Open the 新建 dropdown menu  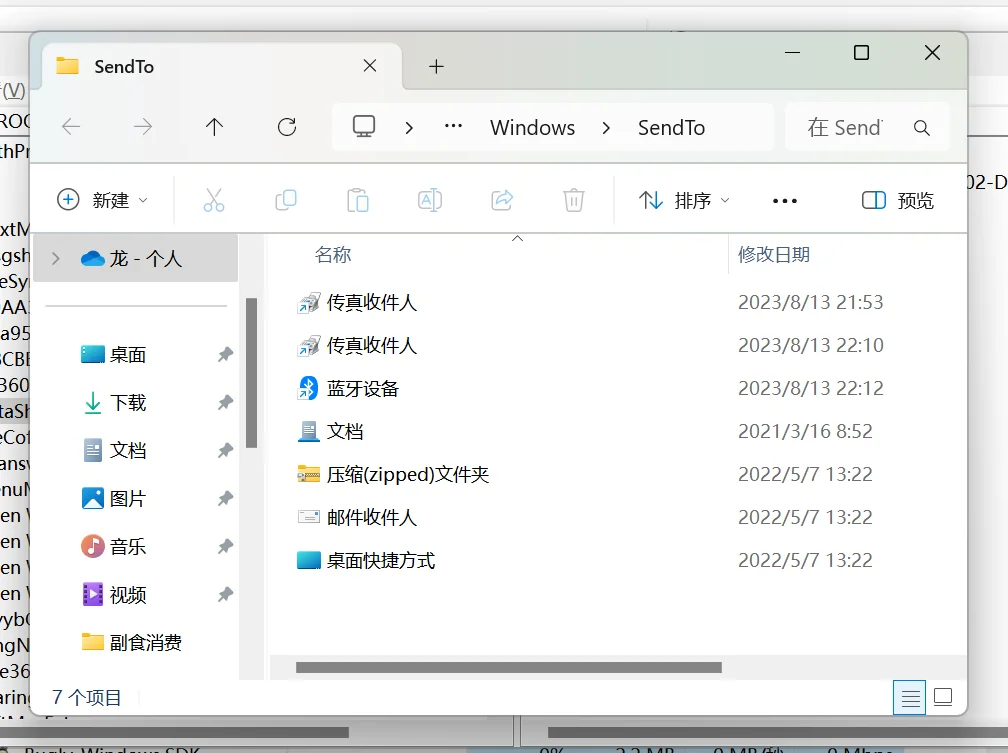(x=103, y=200)
